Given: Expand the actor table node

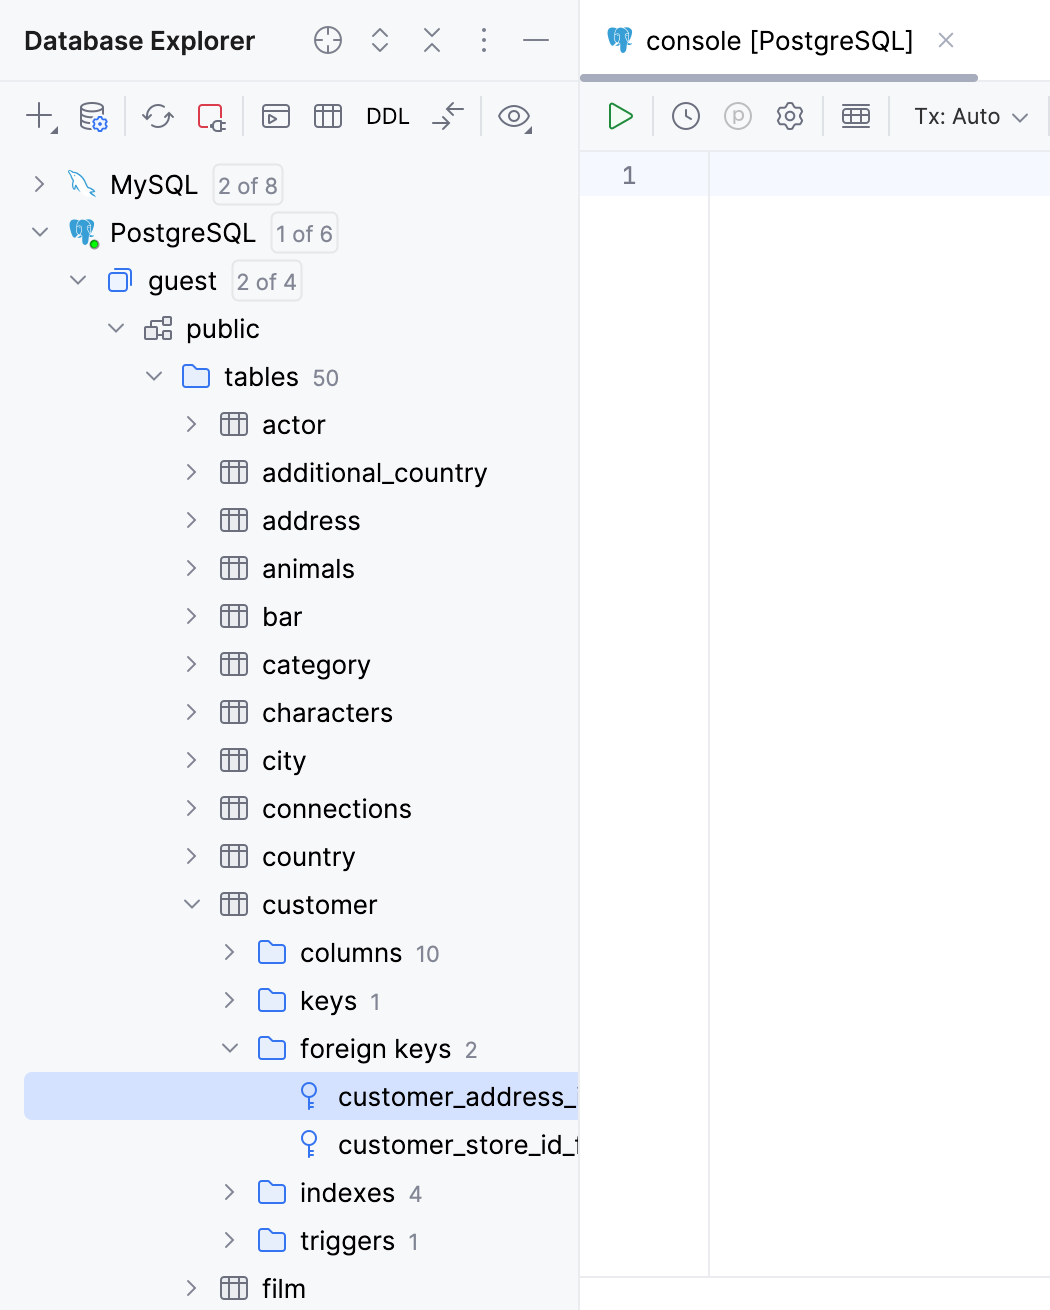Looking at the screenshot, I should pos(191,424).
